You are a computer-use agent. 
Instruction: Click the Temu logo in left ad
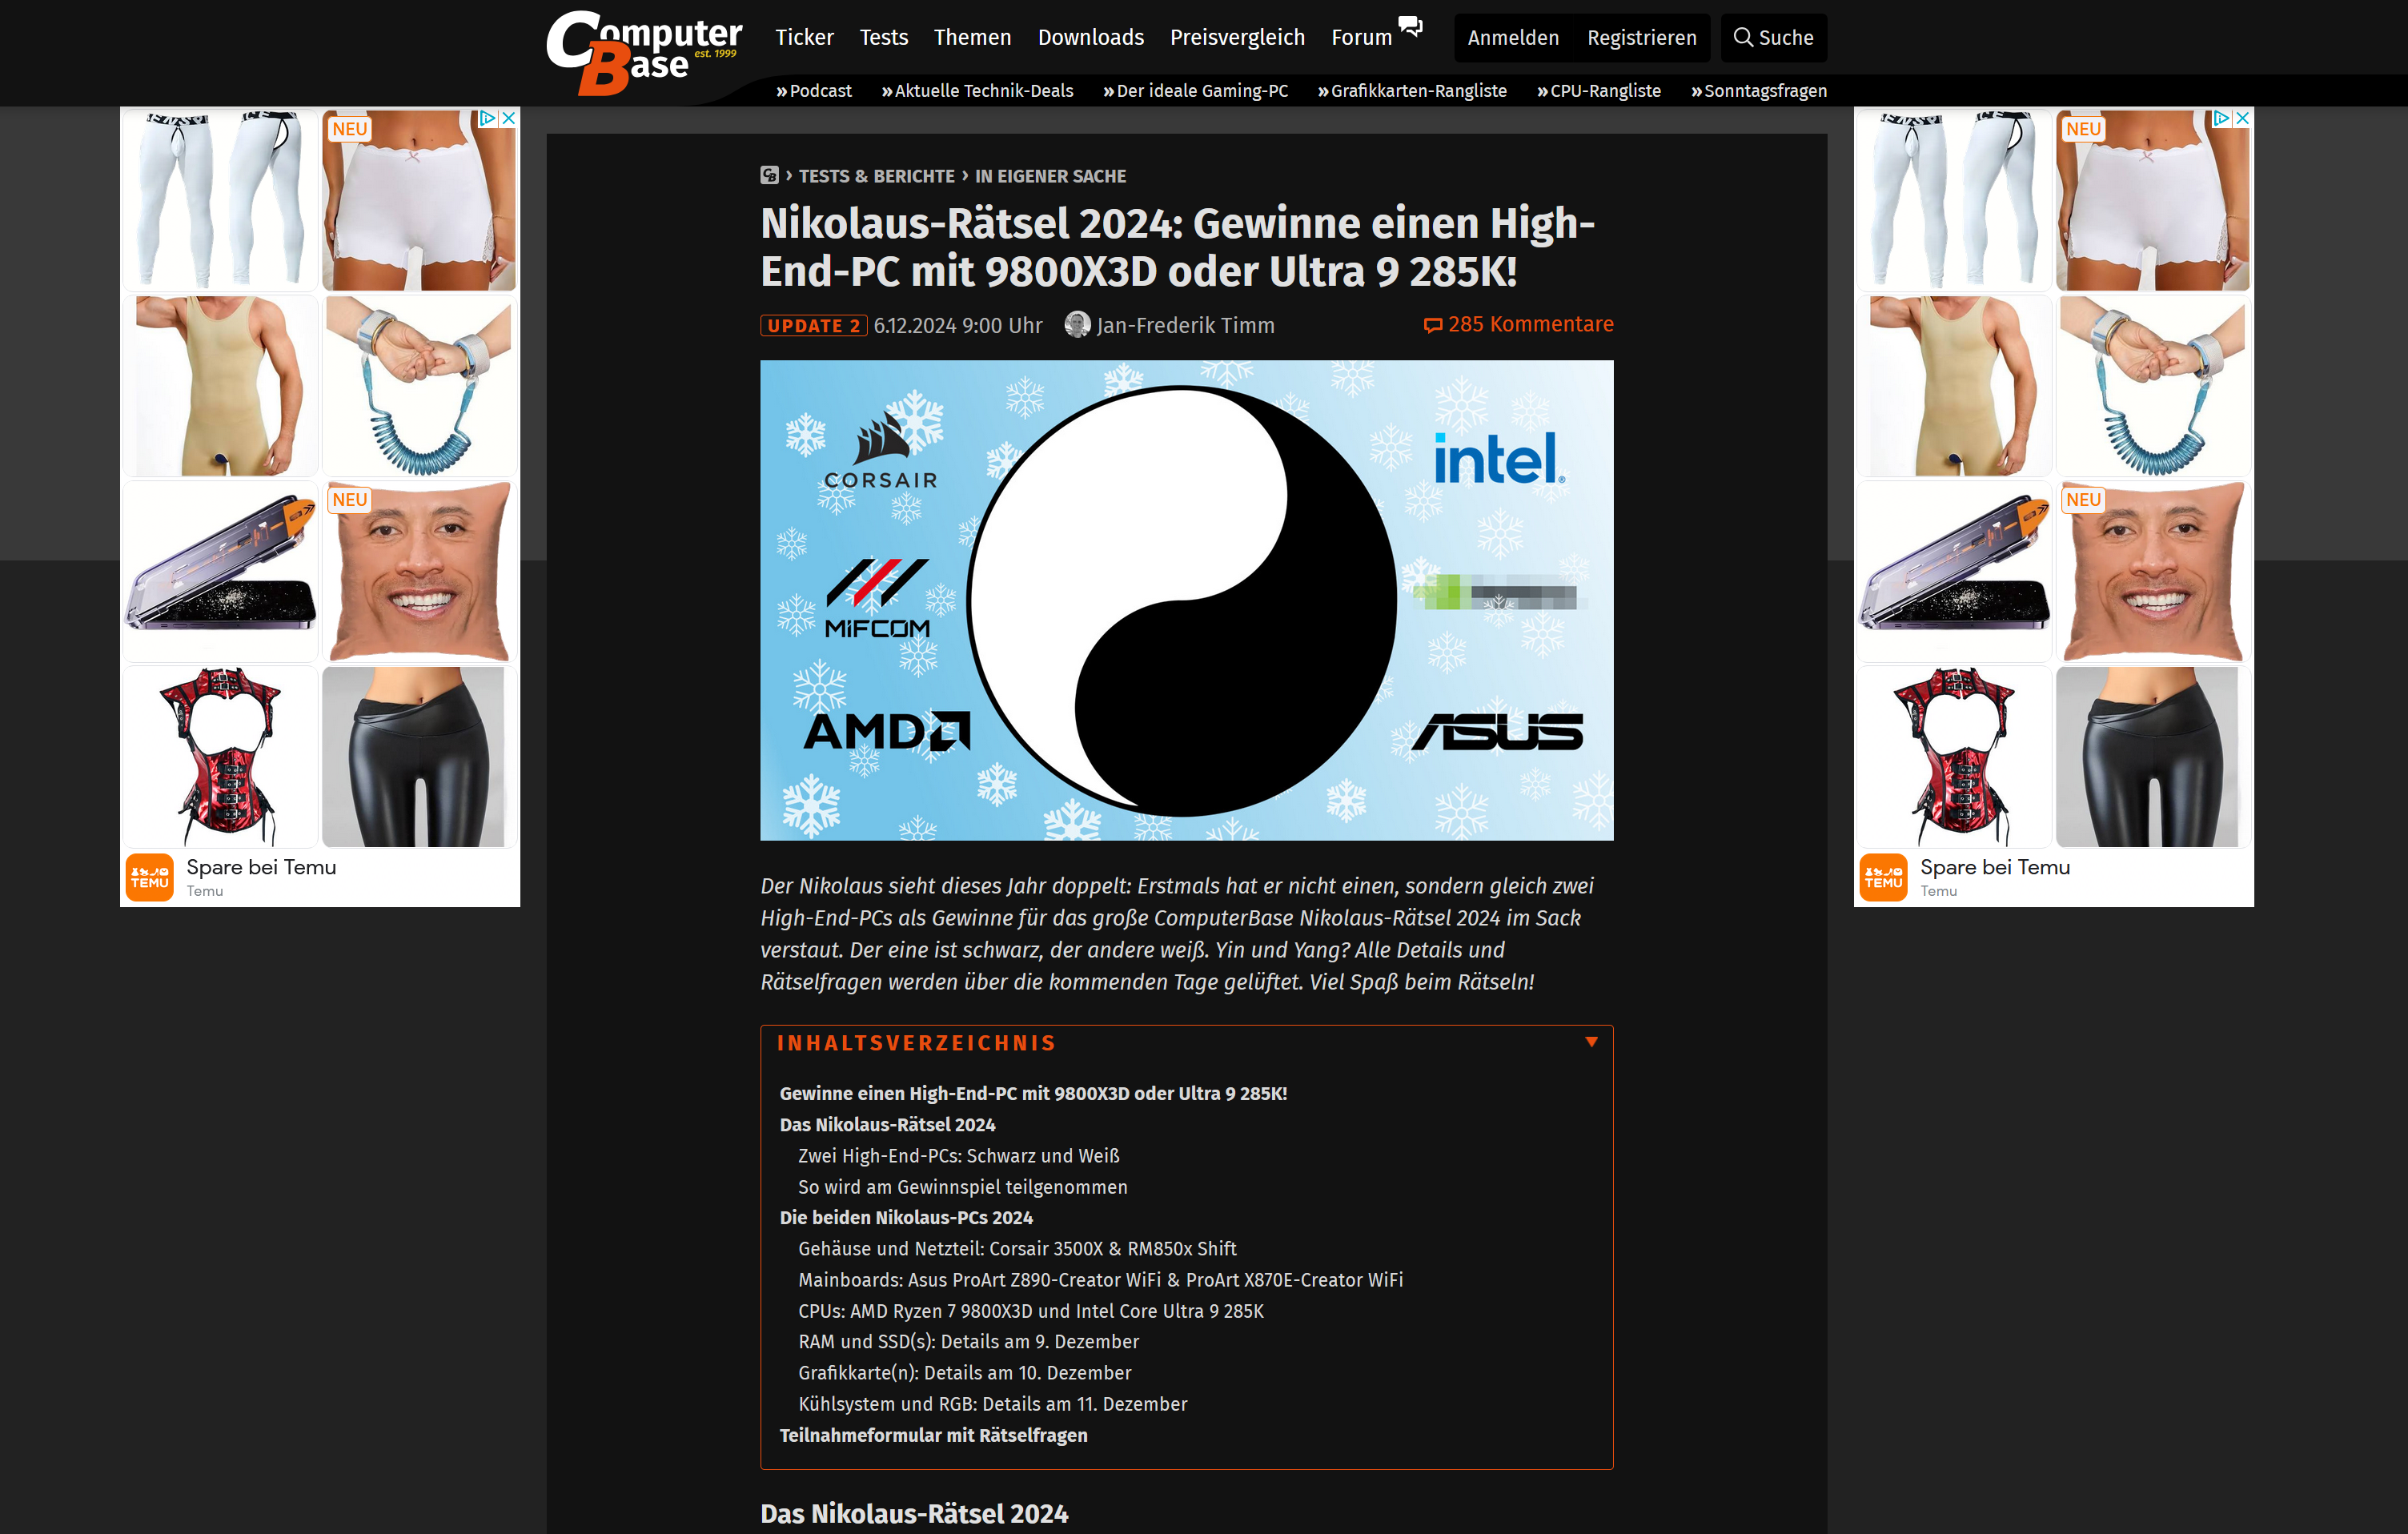(x=150, y=877)
